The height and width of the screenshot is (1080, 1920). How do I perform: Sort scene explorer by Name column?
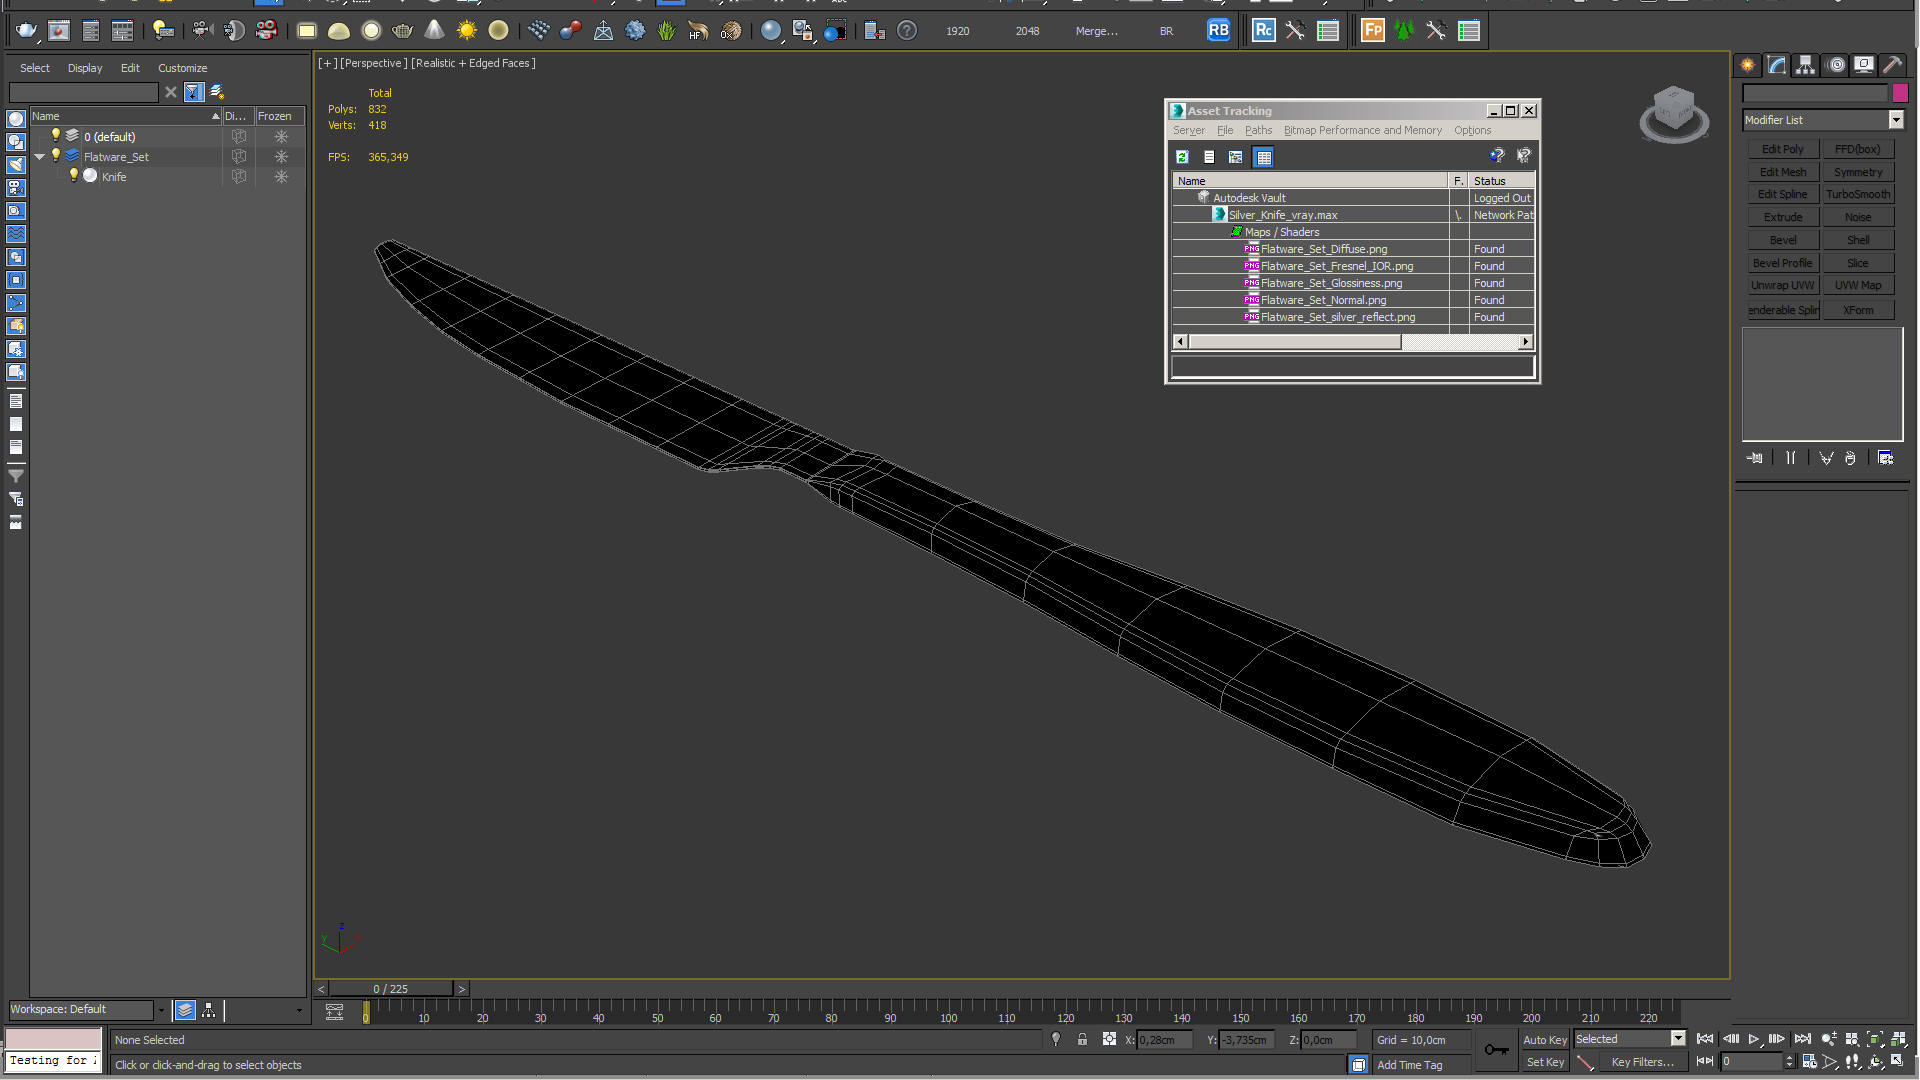pyautogui.click(x=126, y=116)
